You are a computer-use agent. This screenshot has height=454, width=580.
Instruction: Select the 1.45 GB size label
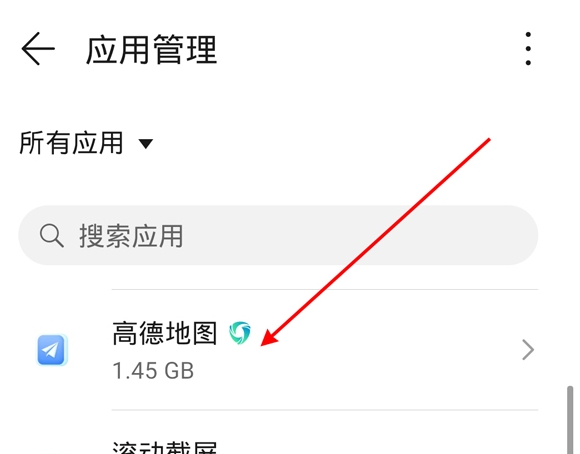pos(153,370)
